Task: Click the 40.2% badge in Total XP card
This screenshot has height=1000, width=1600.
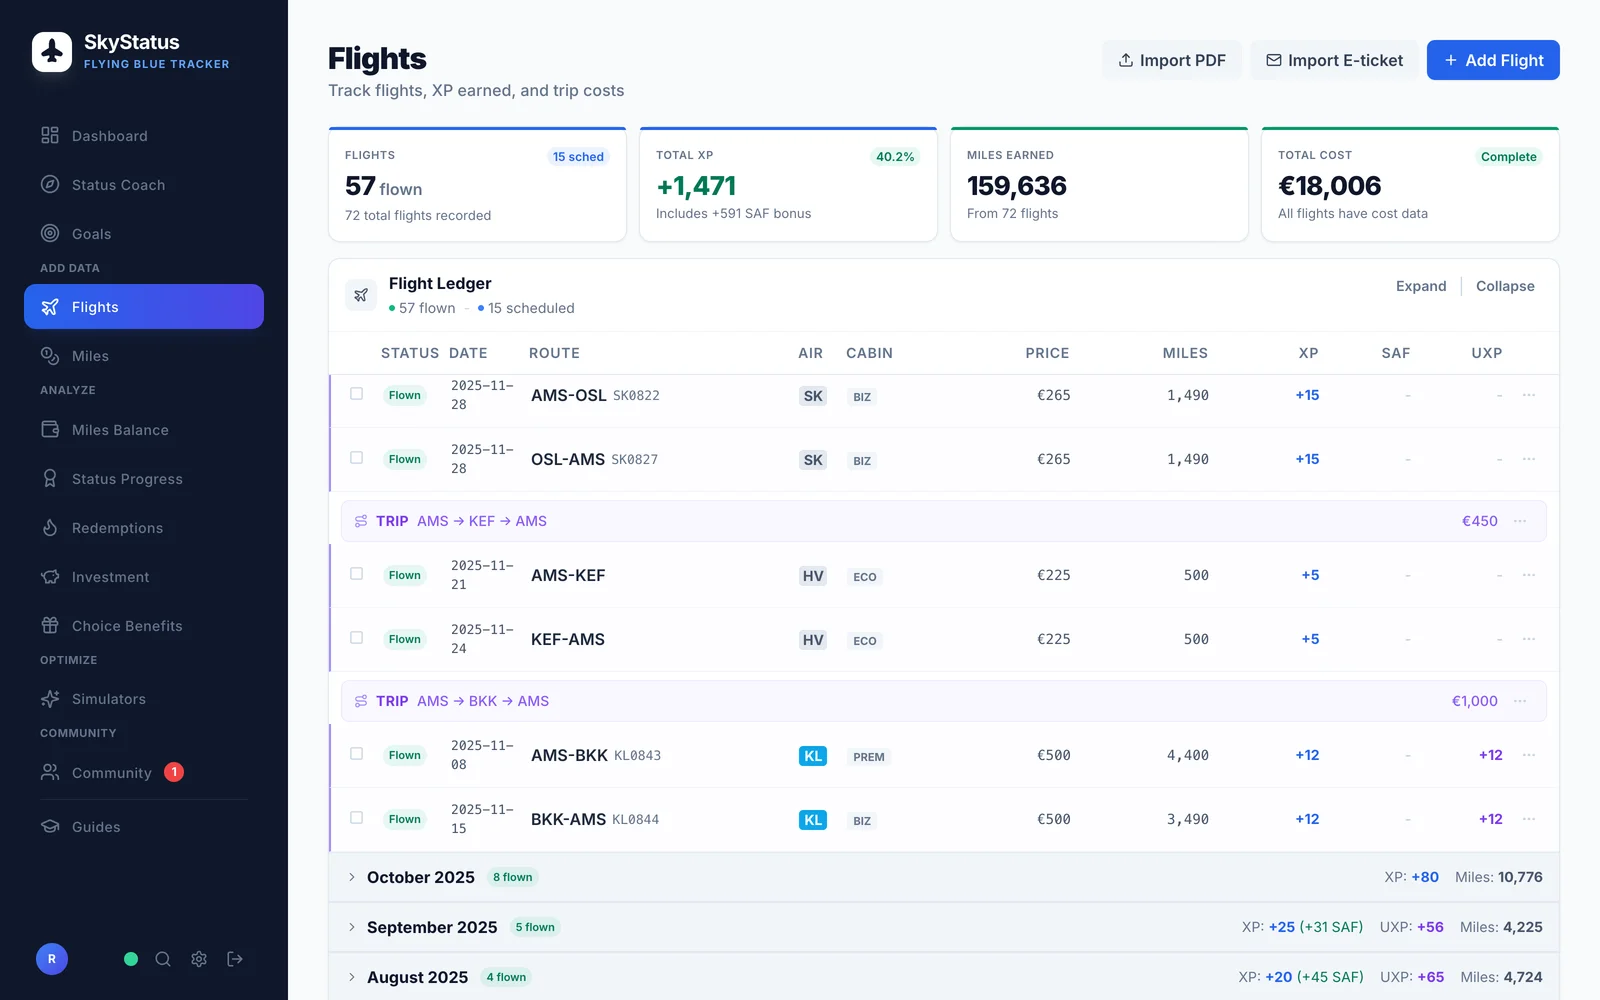Action: (895, 157)
